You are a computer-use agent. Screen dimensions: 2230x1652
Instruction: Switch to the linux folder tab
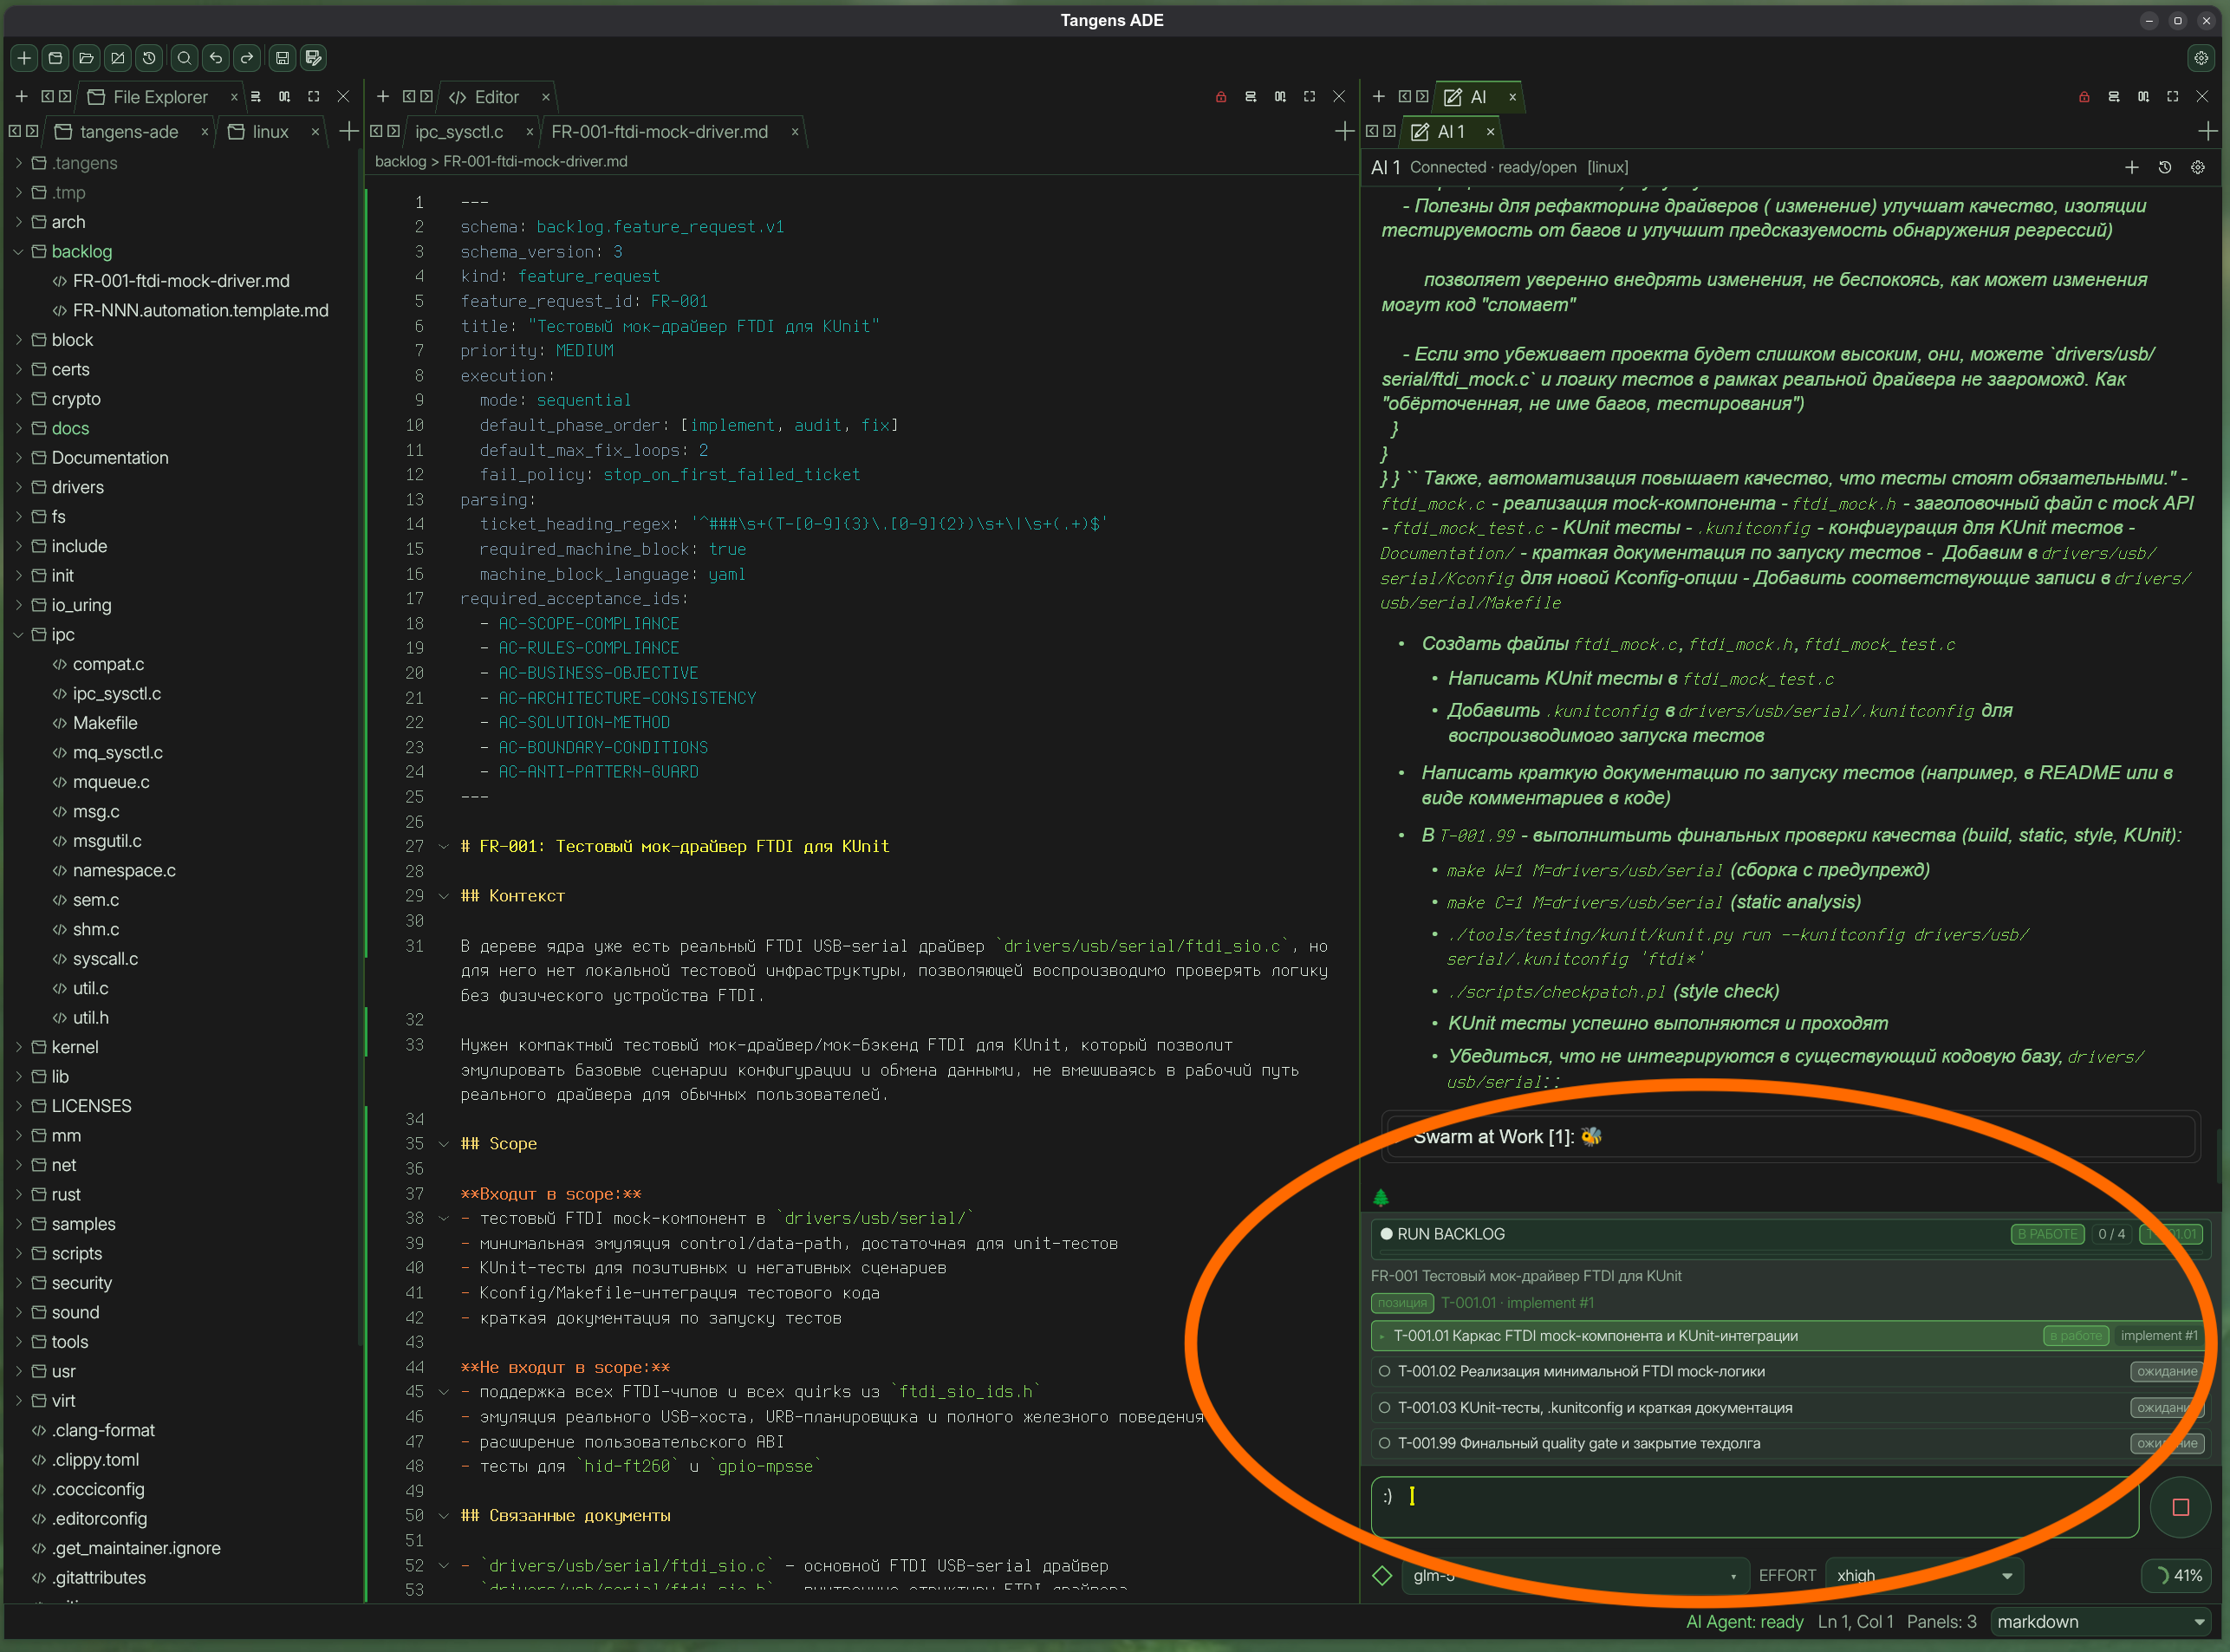[270, 132]
